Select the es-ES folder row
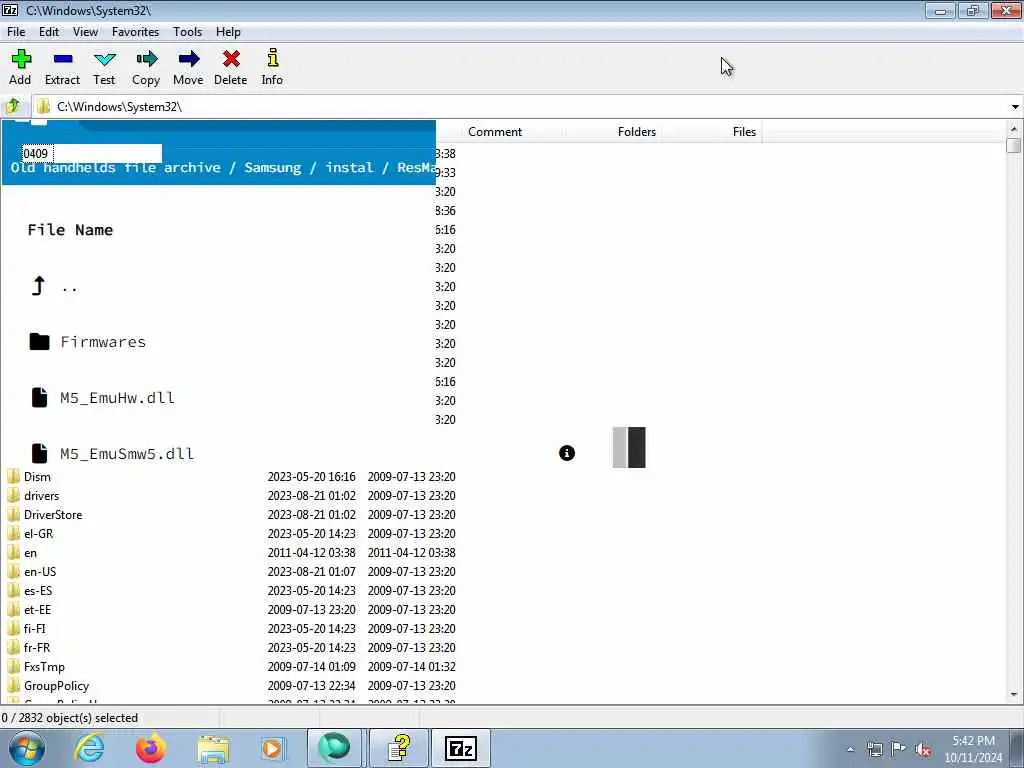 click(232, 590)
